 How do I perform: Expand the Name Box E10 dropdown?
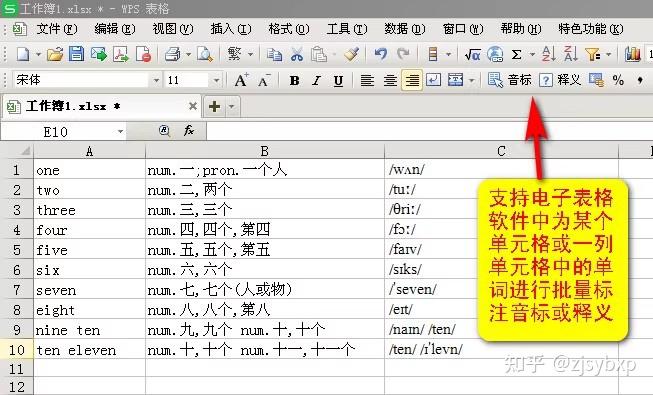point(120,132)
